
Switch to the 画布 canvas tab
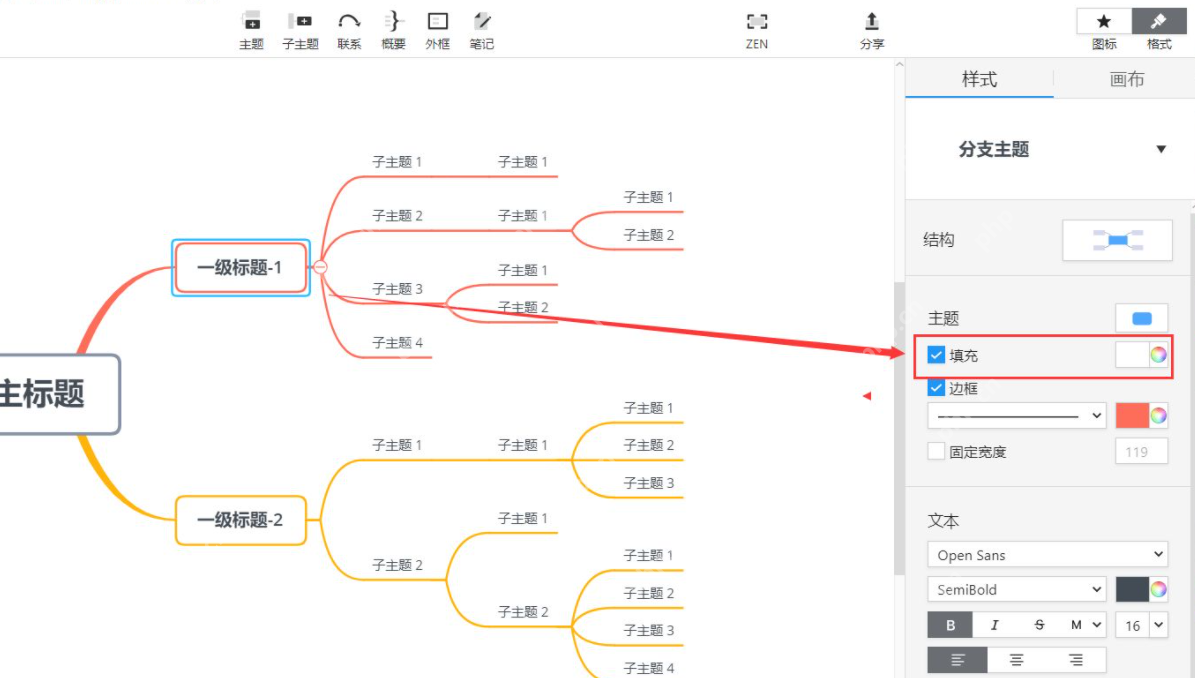1127,79
